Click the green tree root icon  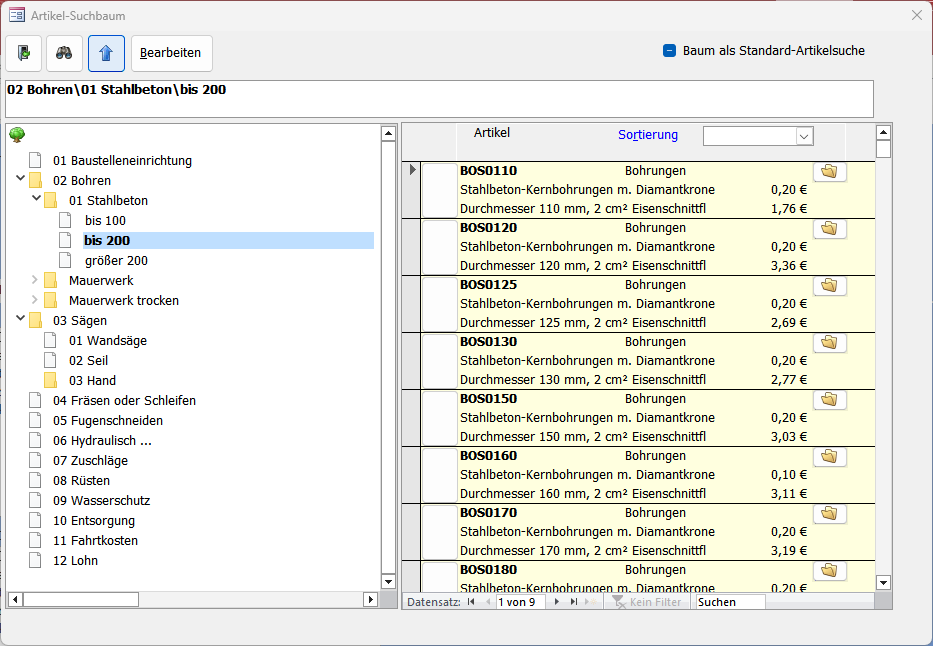17,135
